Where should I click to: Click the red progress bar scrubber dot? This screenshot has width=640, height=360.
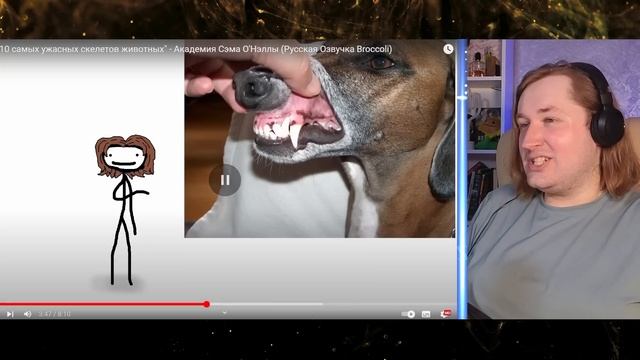coord(207,304)
